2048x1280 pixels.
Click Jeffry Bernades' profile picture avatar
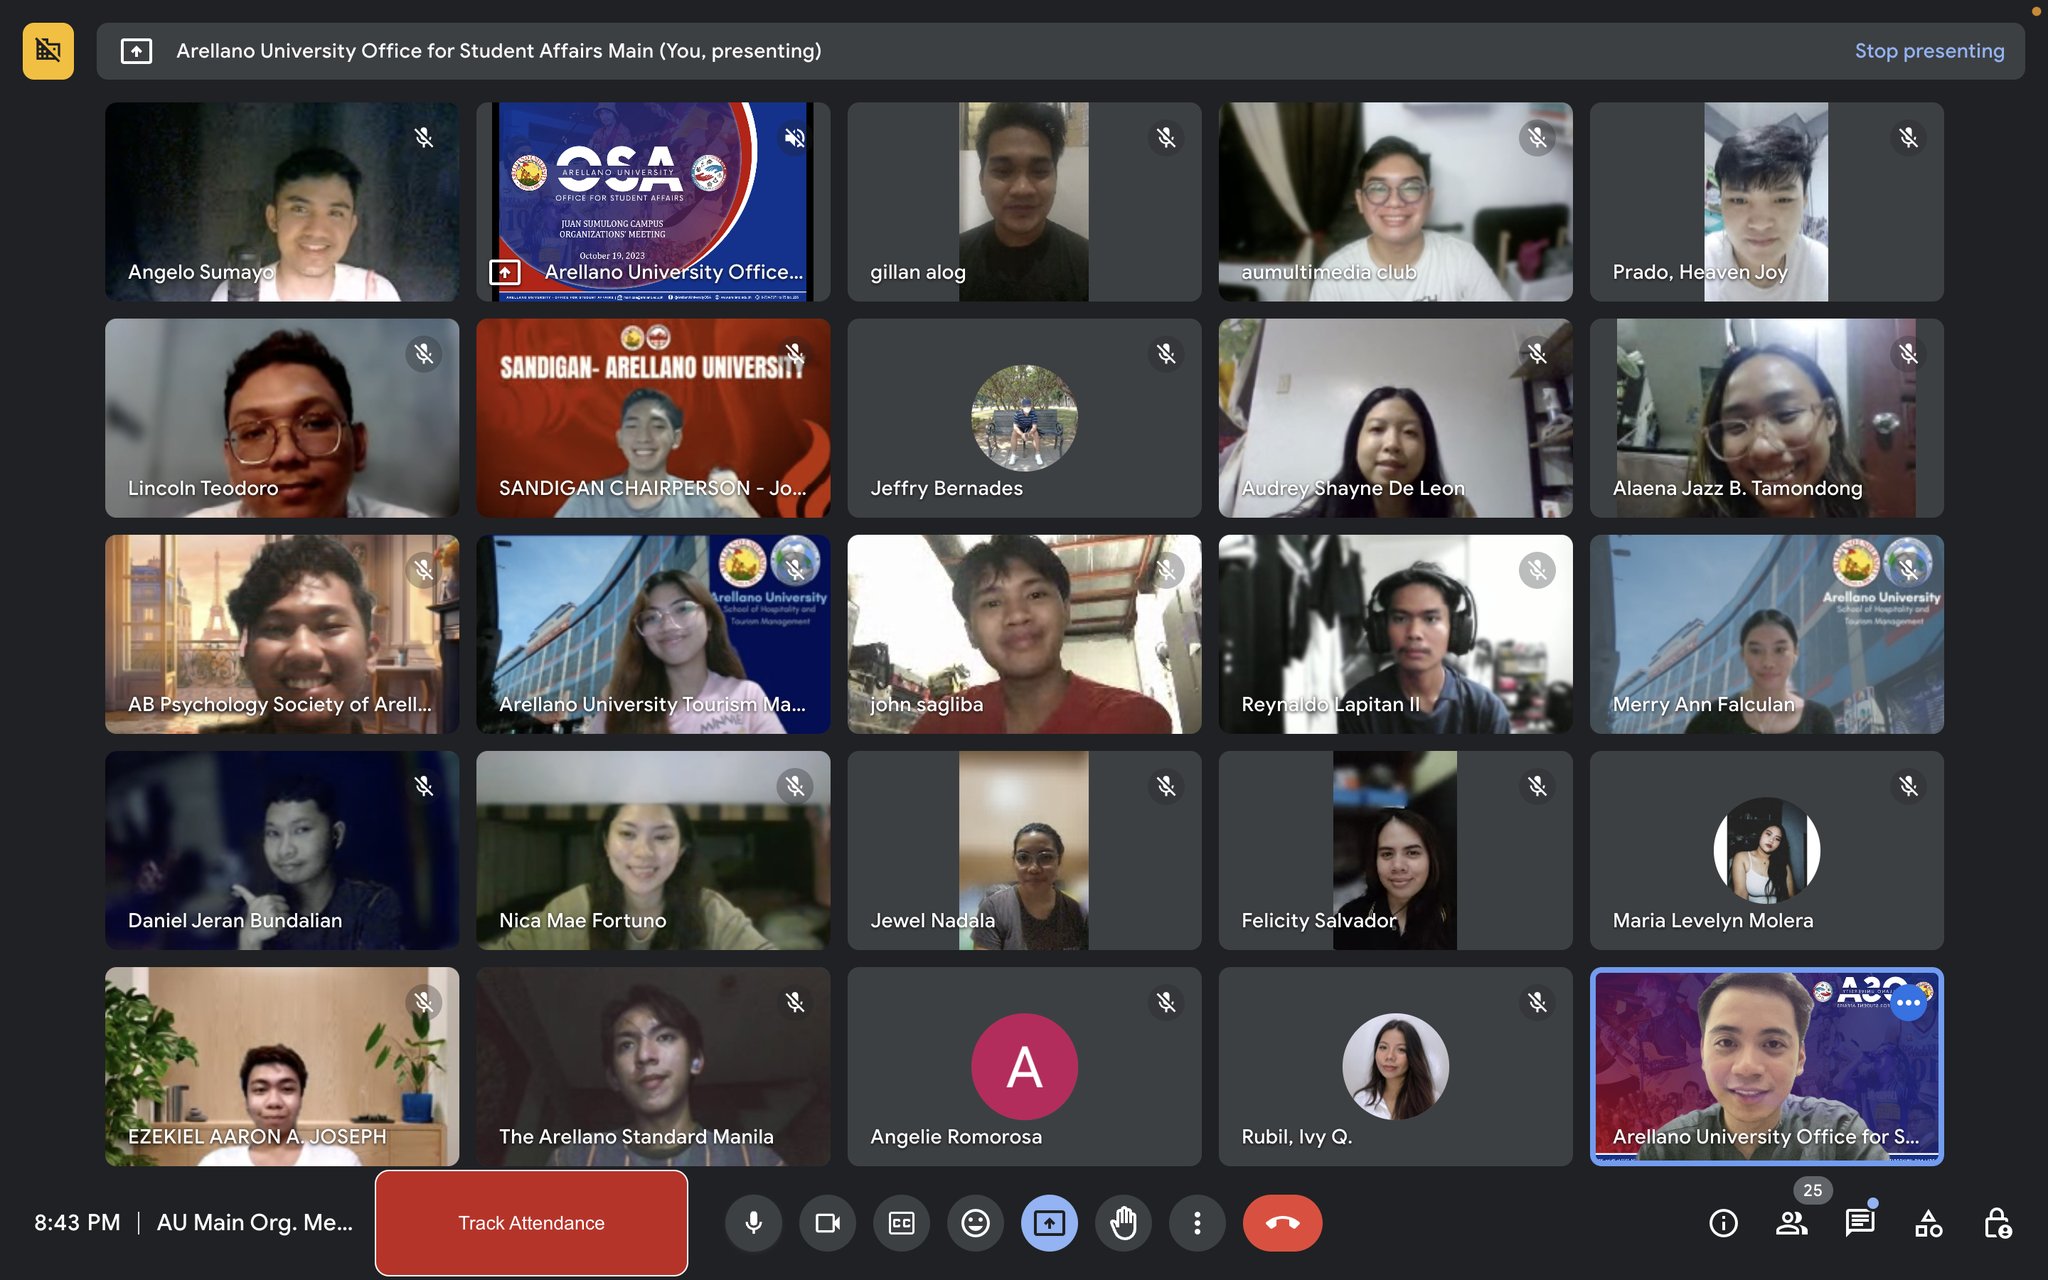(x=1024, y=418)
